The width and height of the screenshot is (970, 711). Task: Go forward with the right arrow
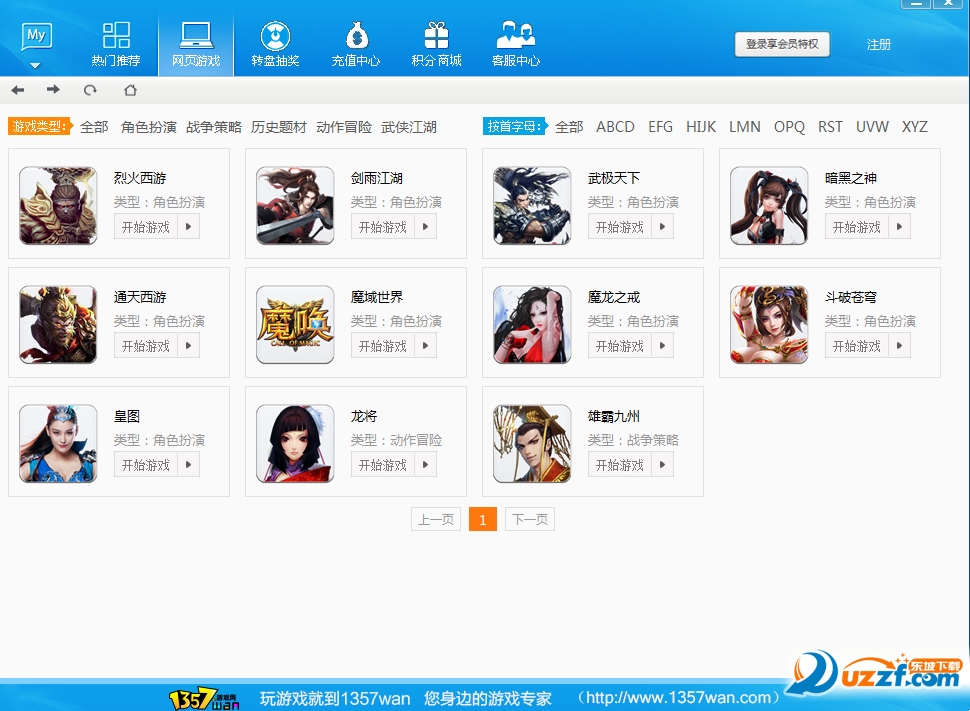pyautogui.click(x=53, y=90)
